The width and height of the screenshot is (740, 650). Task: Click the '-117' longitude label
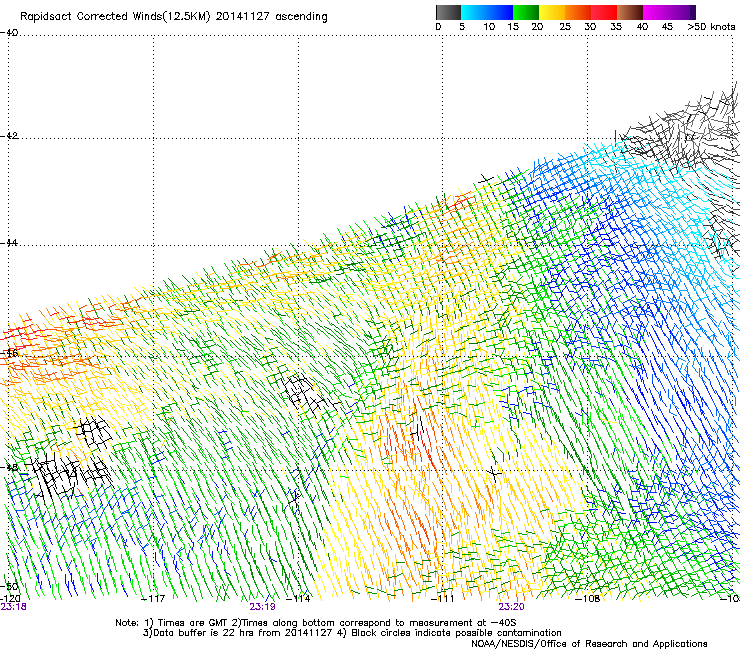[153, 599]
